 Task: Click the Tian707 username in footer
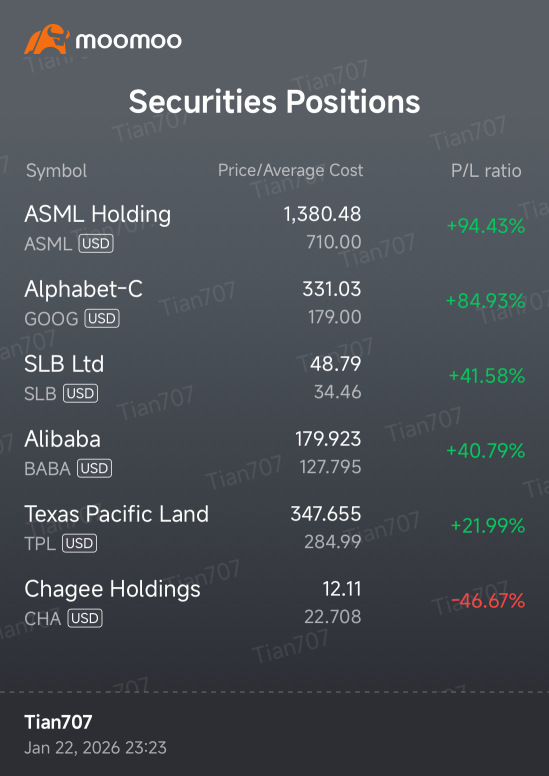pyautogui.click(x=58, y=722)
